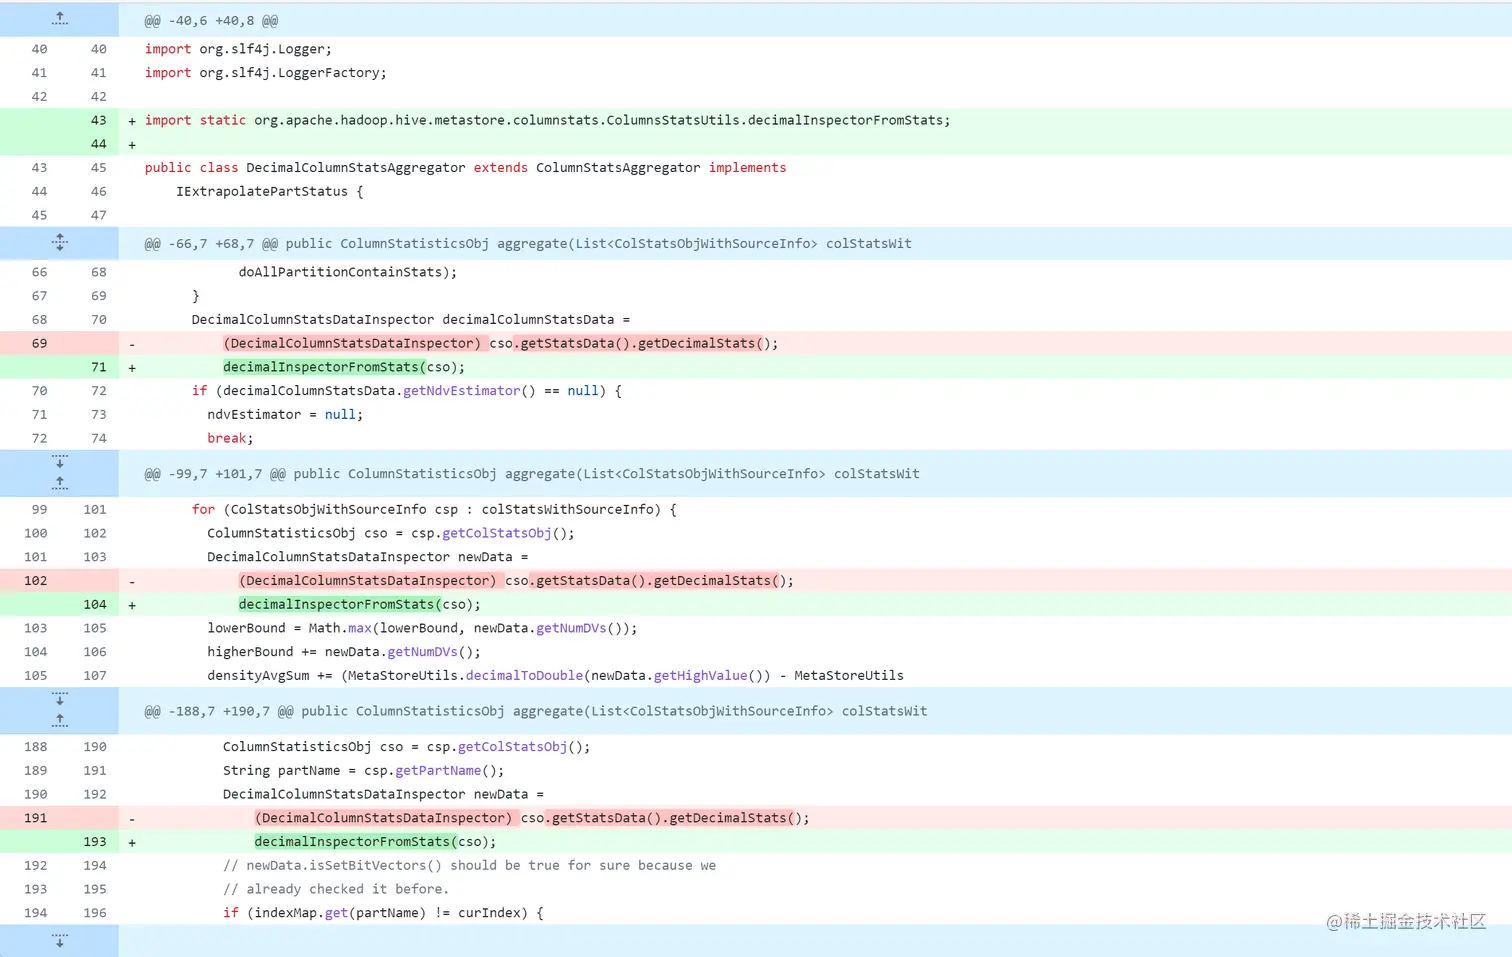Click the "doAllPartitionContainStats);" line

click(x=347, y=272)
